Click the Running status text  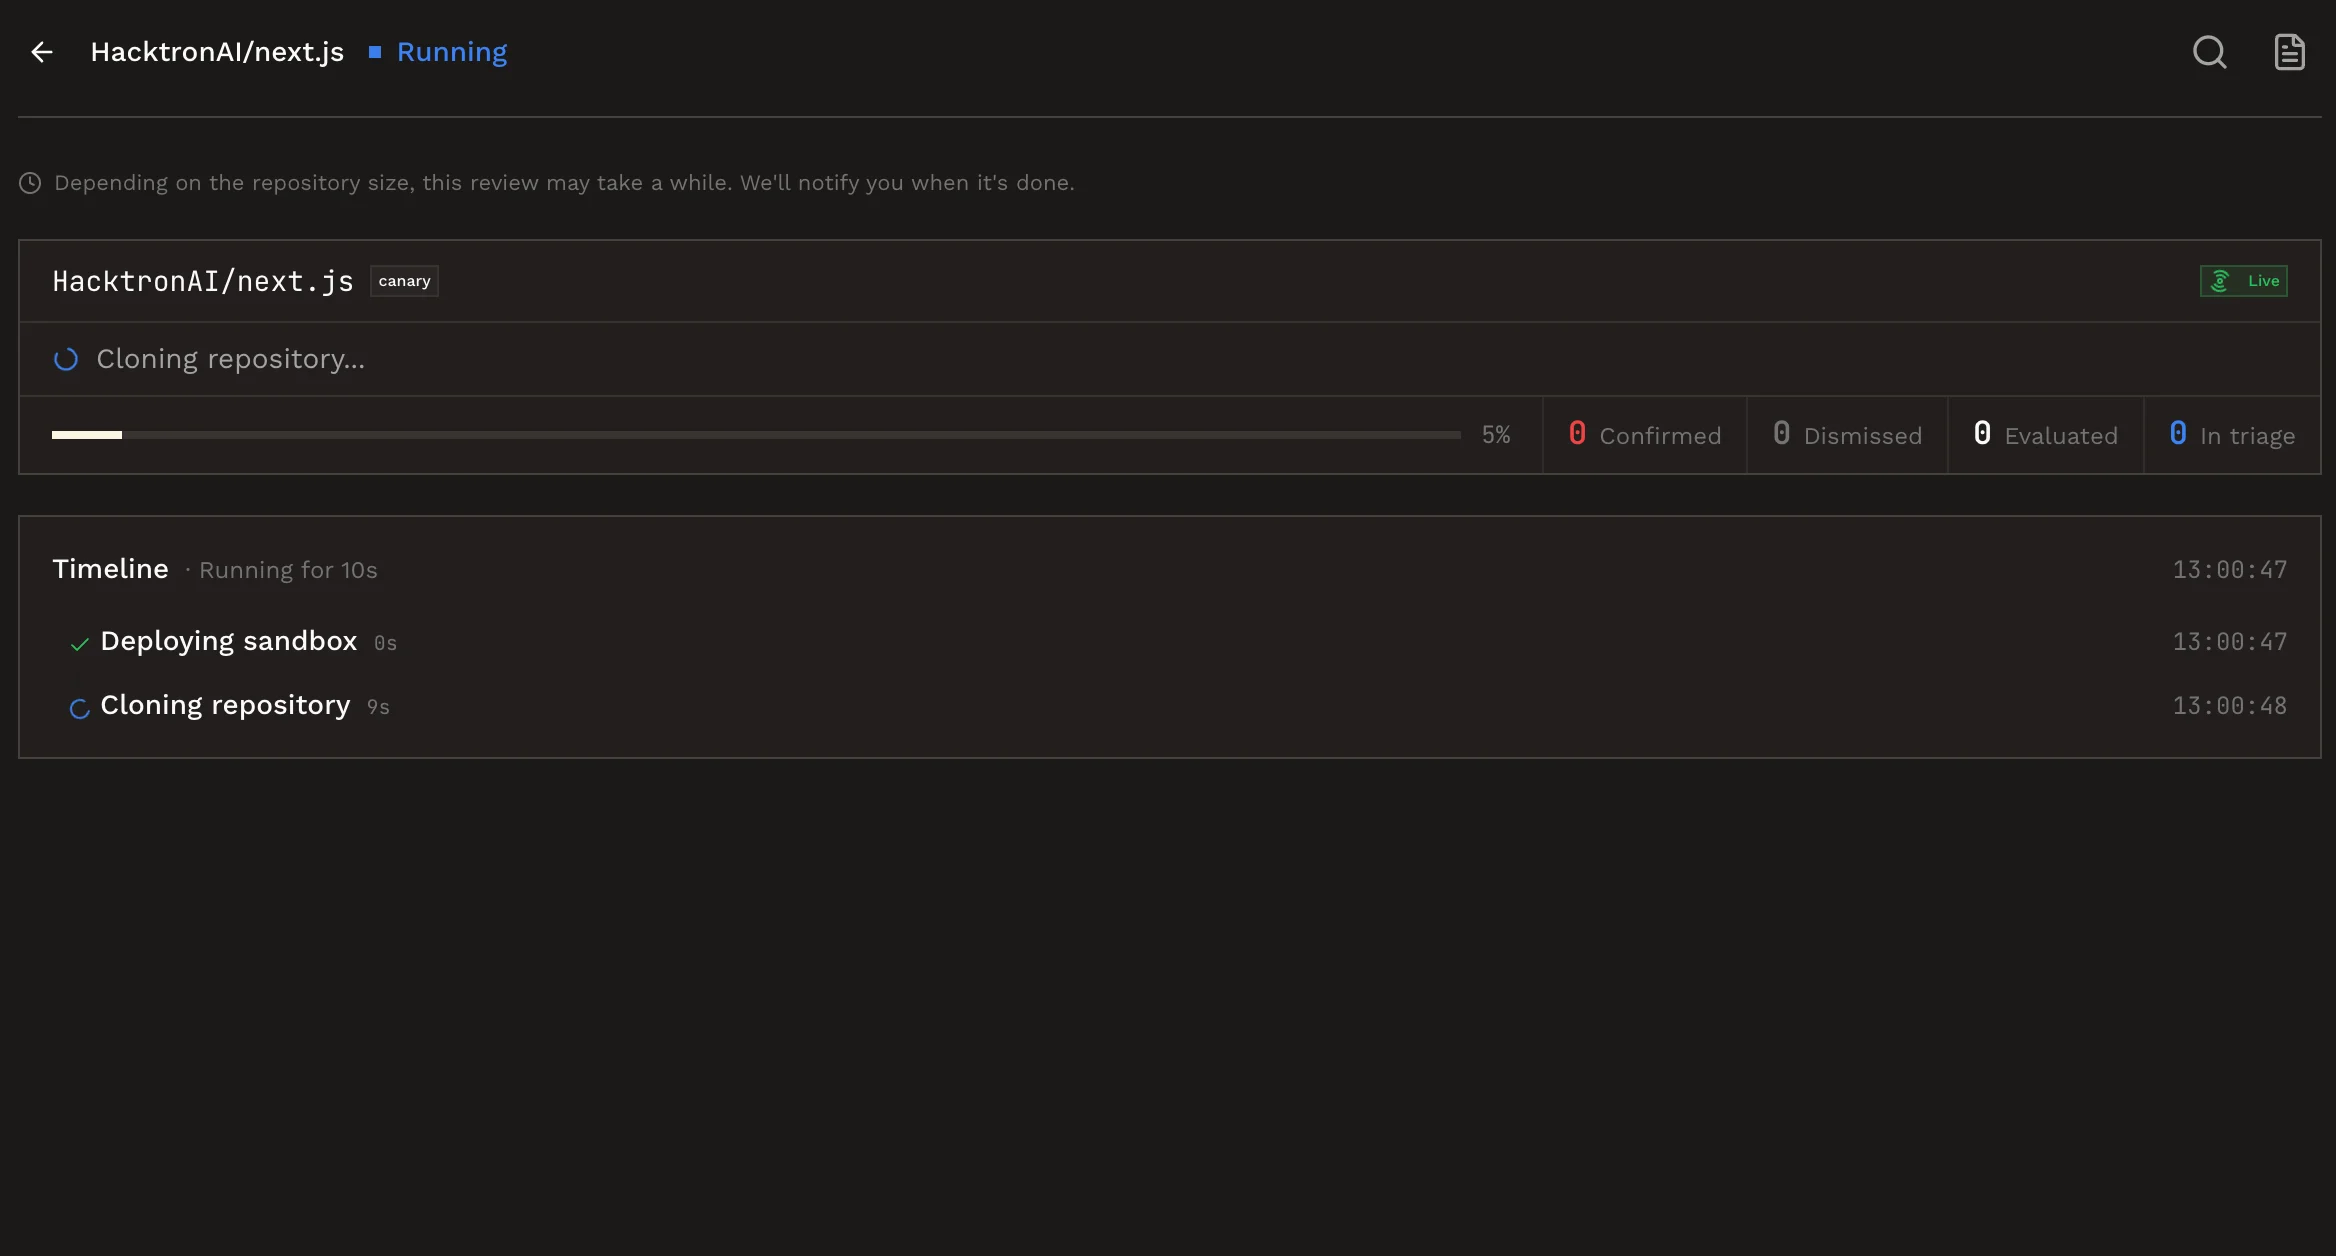(452, 52)
